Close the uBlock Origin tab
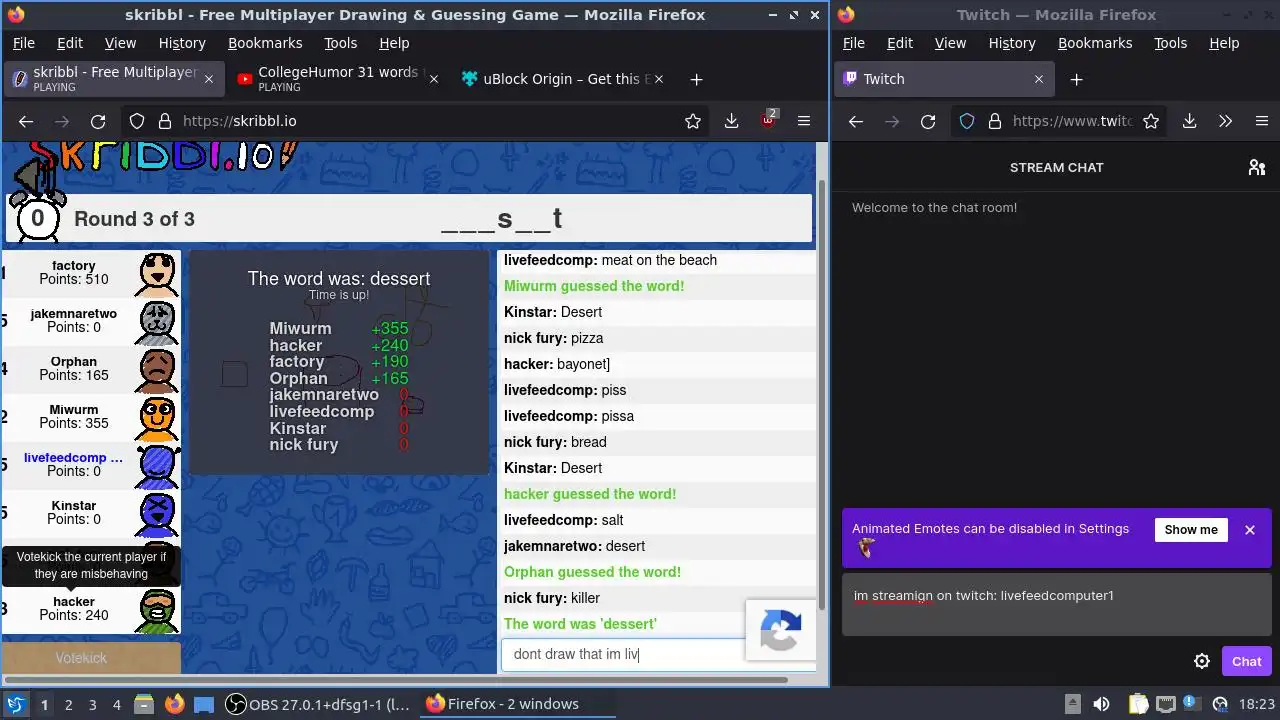Viewport: 1280px width, 720px height. pos(659,79)
